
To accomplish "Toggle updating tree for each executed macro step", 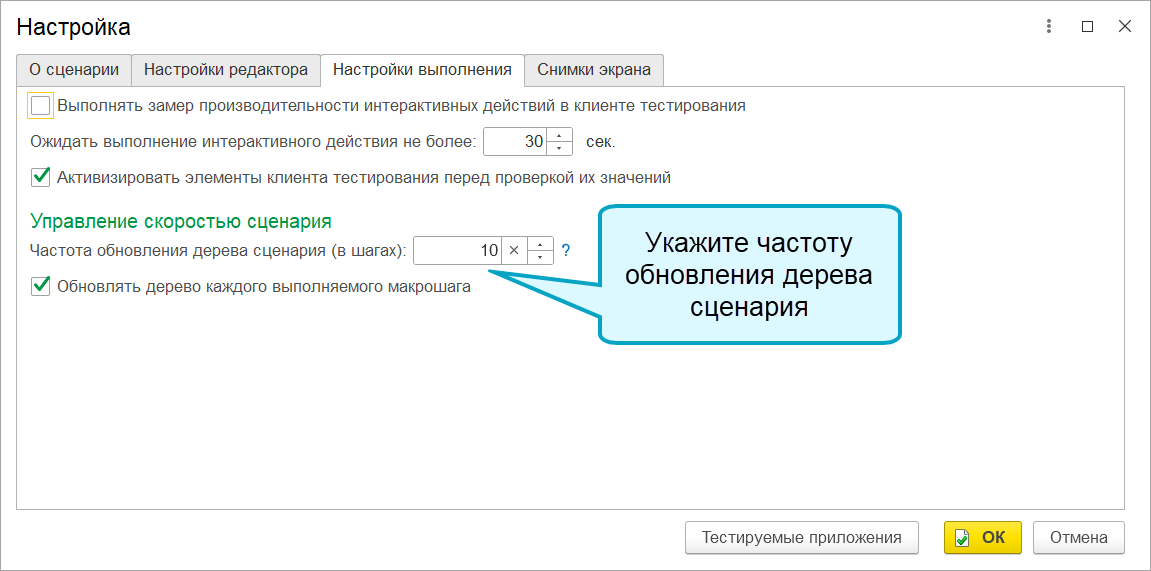I will (x=40, y=286).
